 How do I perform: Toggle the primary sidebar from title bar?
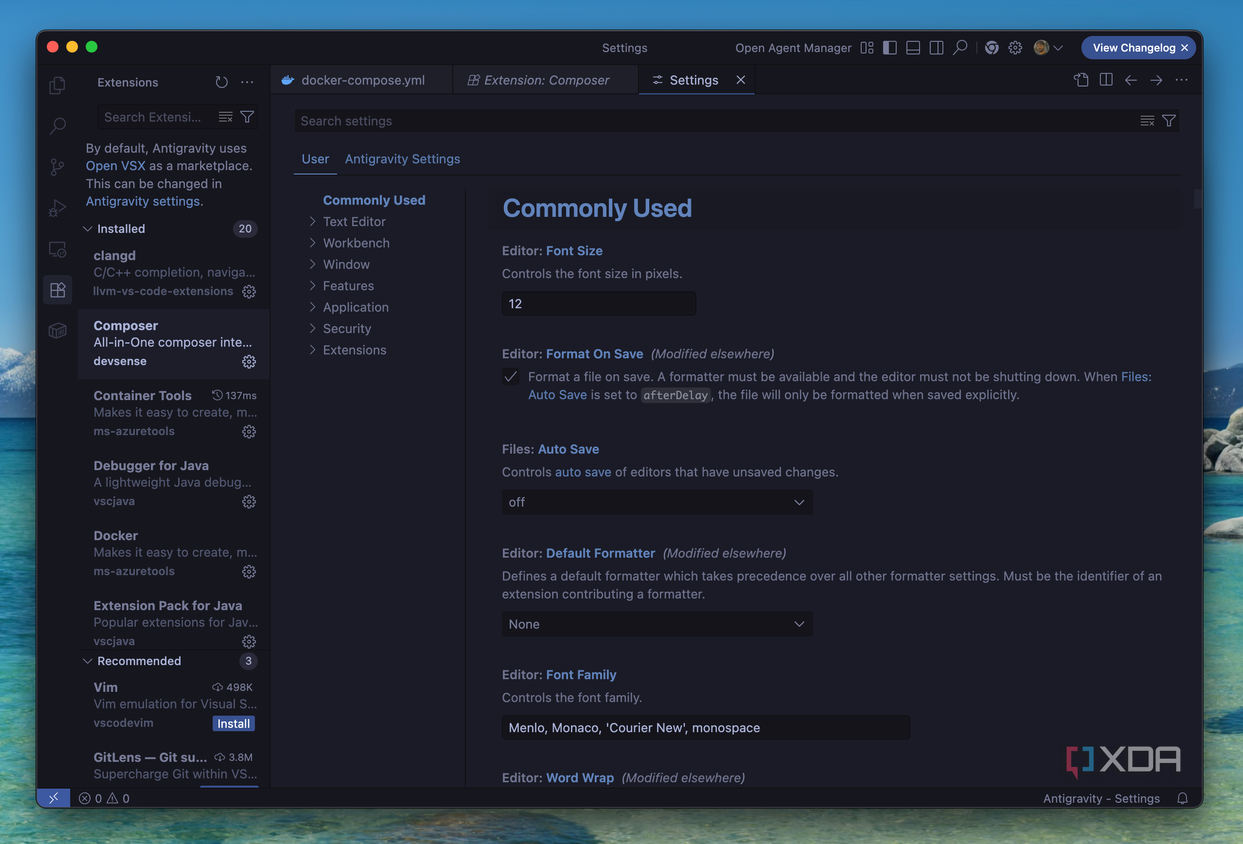coord(890,48)
